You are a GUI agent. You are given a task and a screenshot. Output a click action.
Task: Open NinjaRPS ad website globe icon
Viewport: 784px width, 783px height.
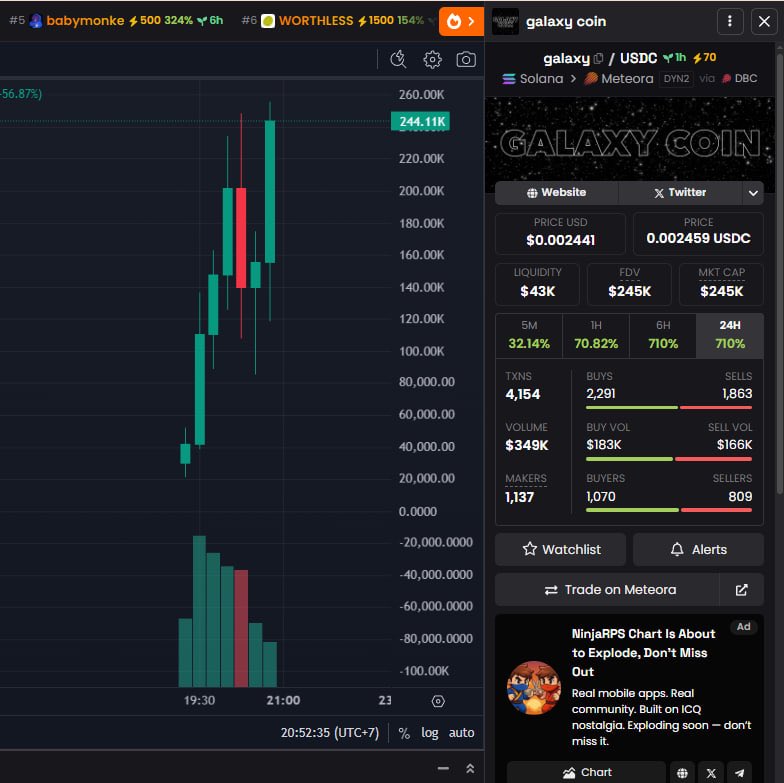pyautogui.click(x=682, y=772)
